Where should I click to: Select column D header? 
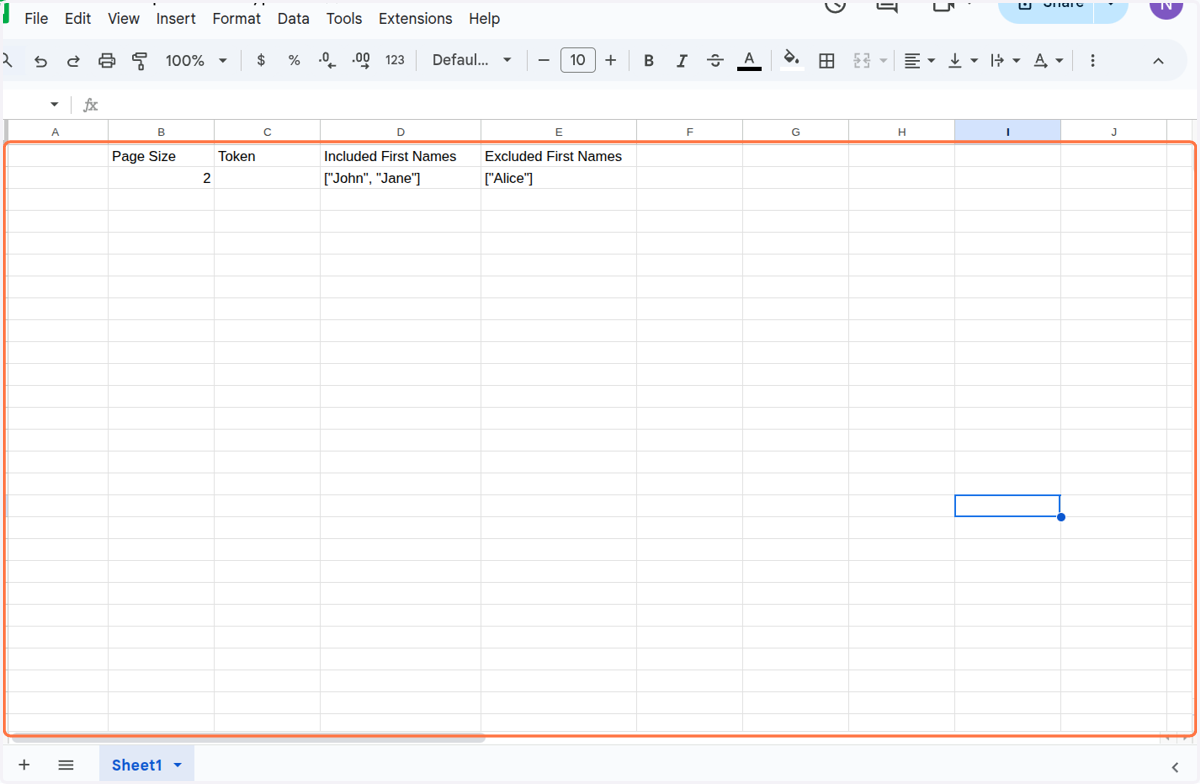pos(400,132)
